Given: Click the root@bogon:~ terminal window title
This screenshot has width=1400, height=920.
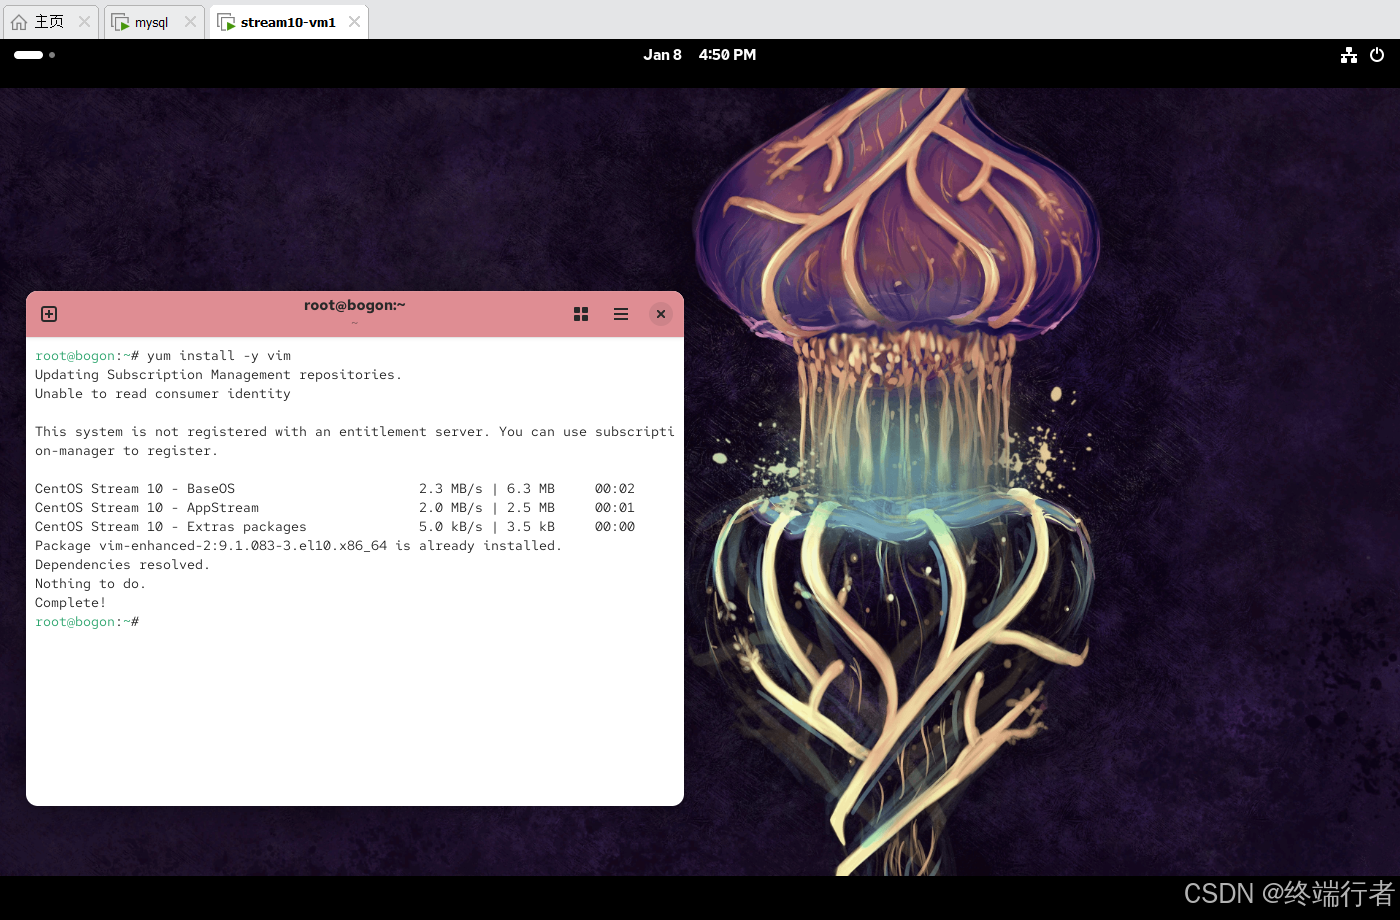Looking at the screenshot, I should click(x=355, y=306).
